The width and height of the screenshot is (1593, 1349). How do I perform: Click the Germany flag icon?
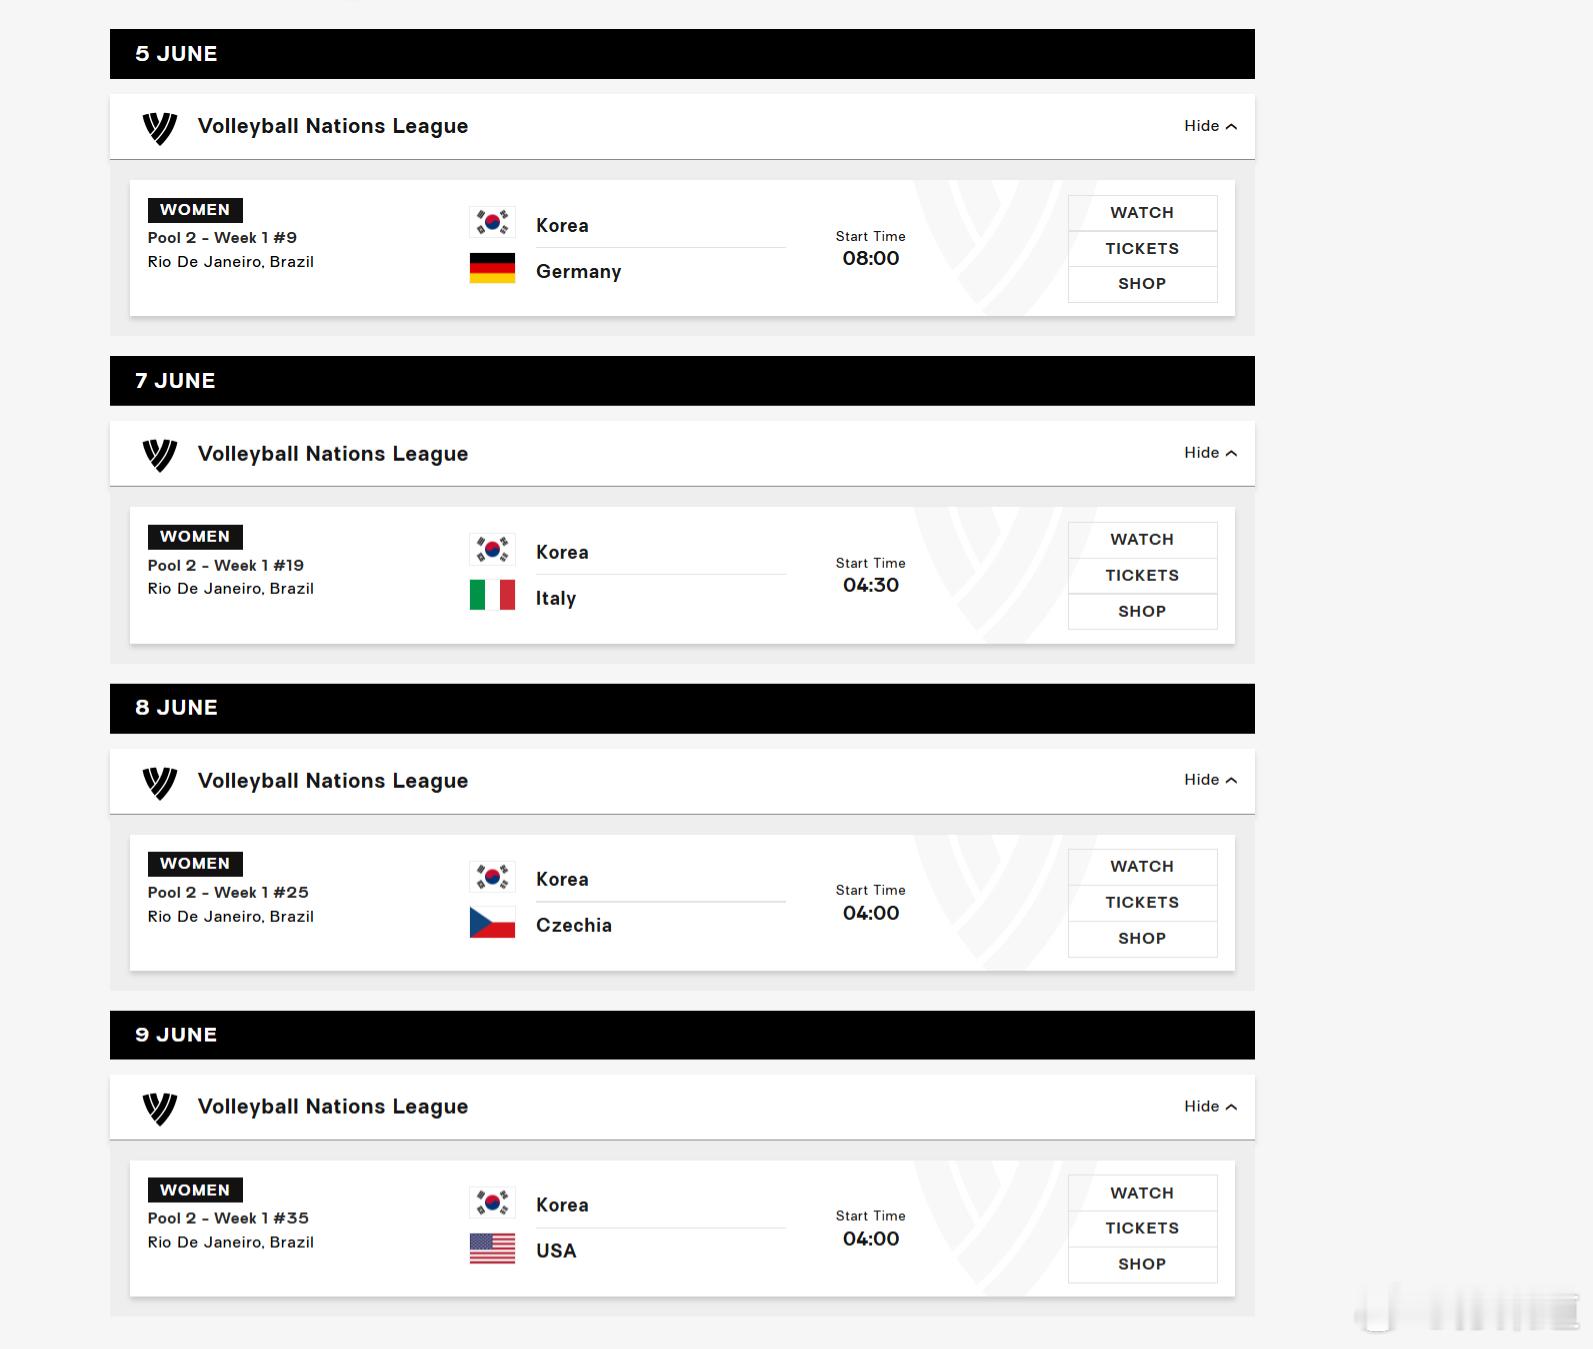492,268
